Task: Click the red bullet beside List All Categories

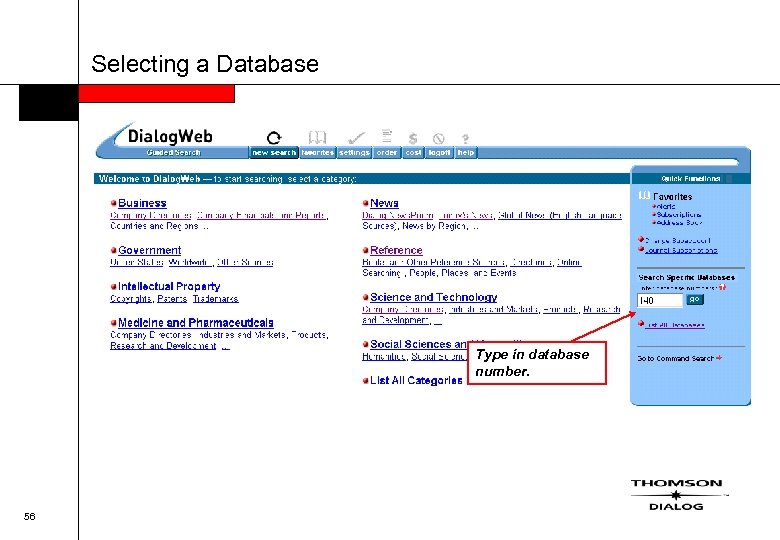Action: click(366, 381)
